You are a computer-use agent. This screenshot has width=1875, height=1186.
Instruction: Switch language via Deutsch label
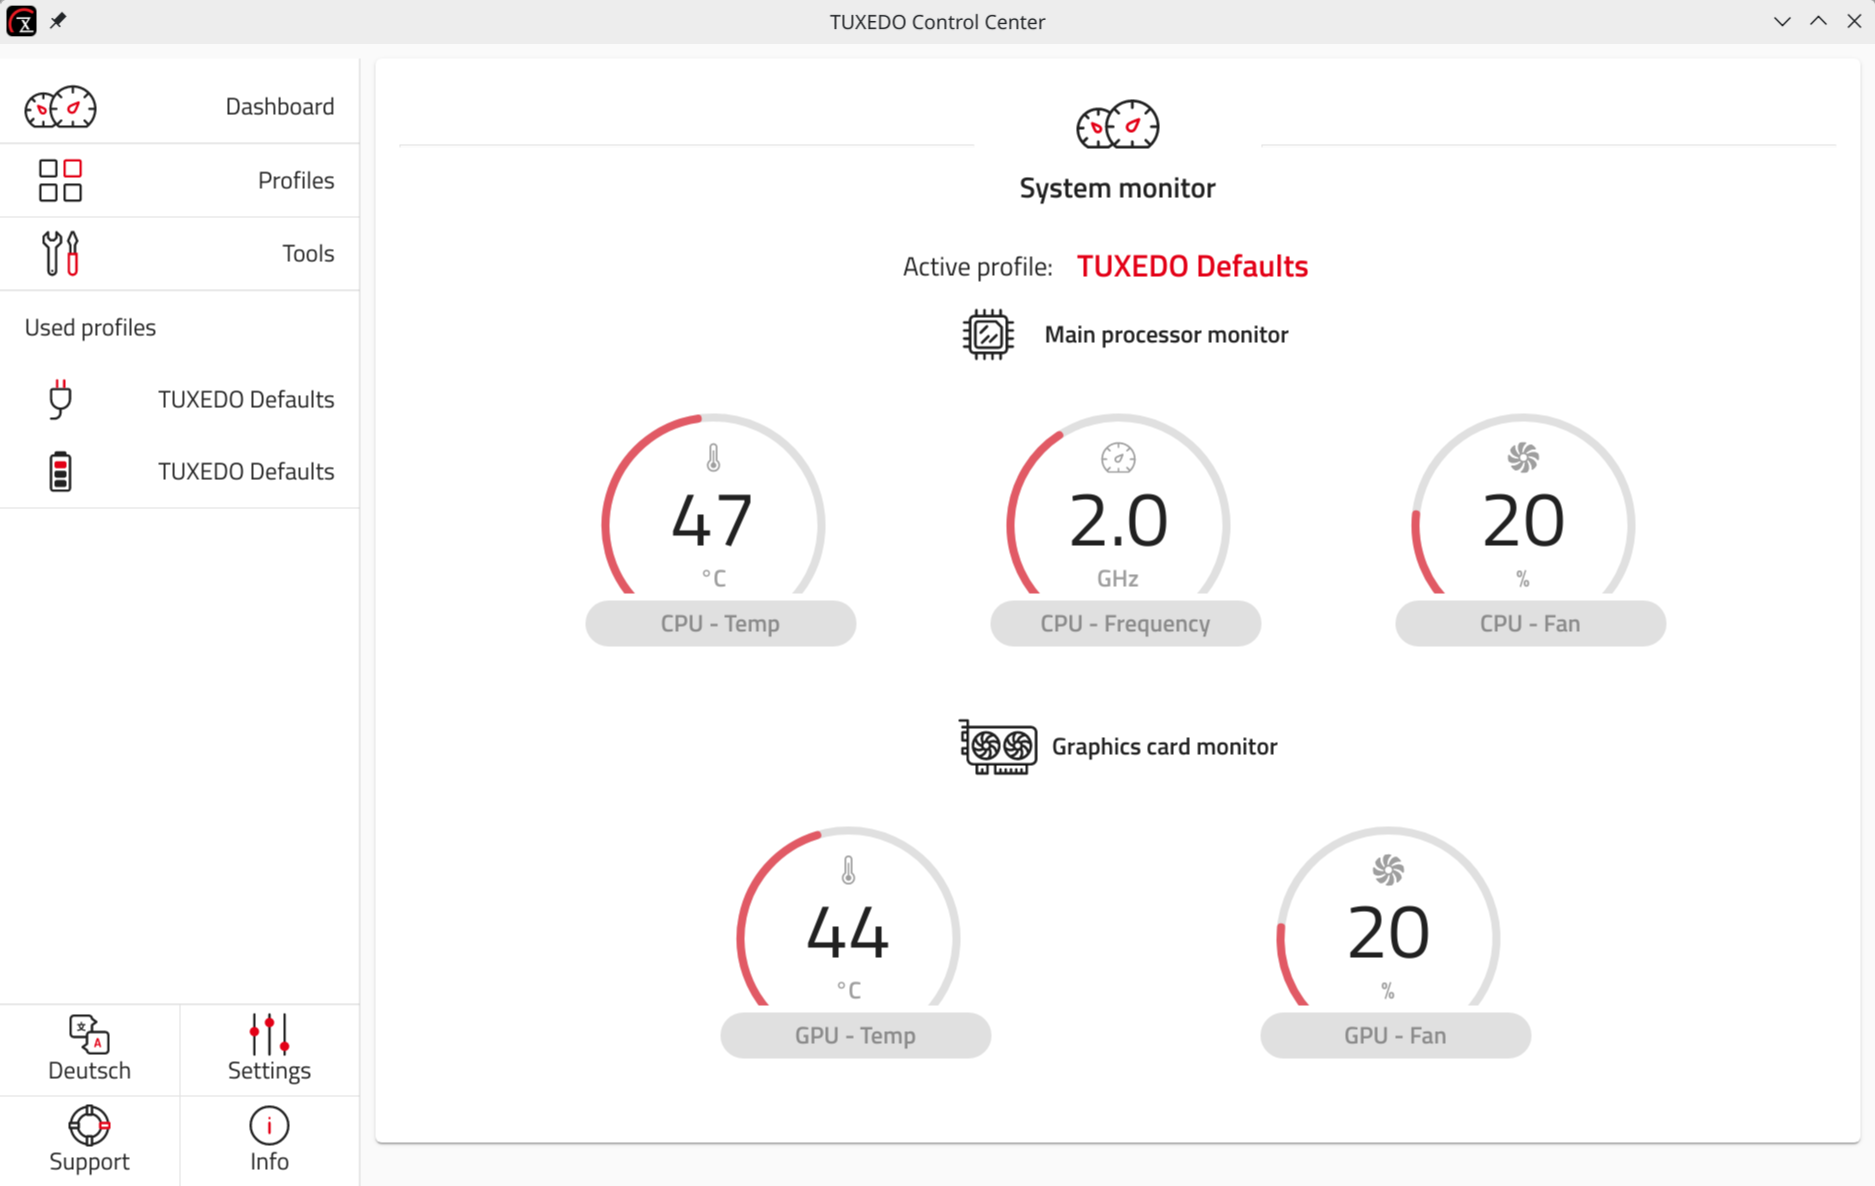[x=89, y=1070]
